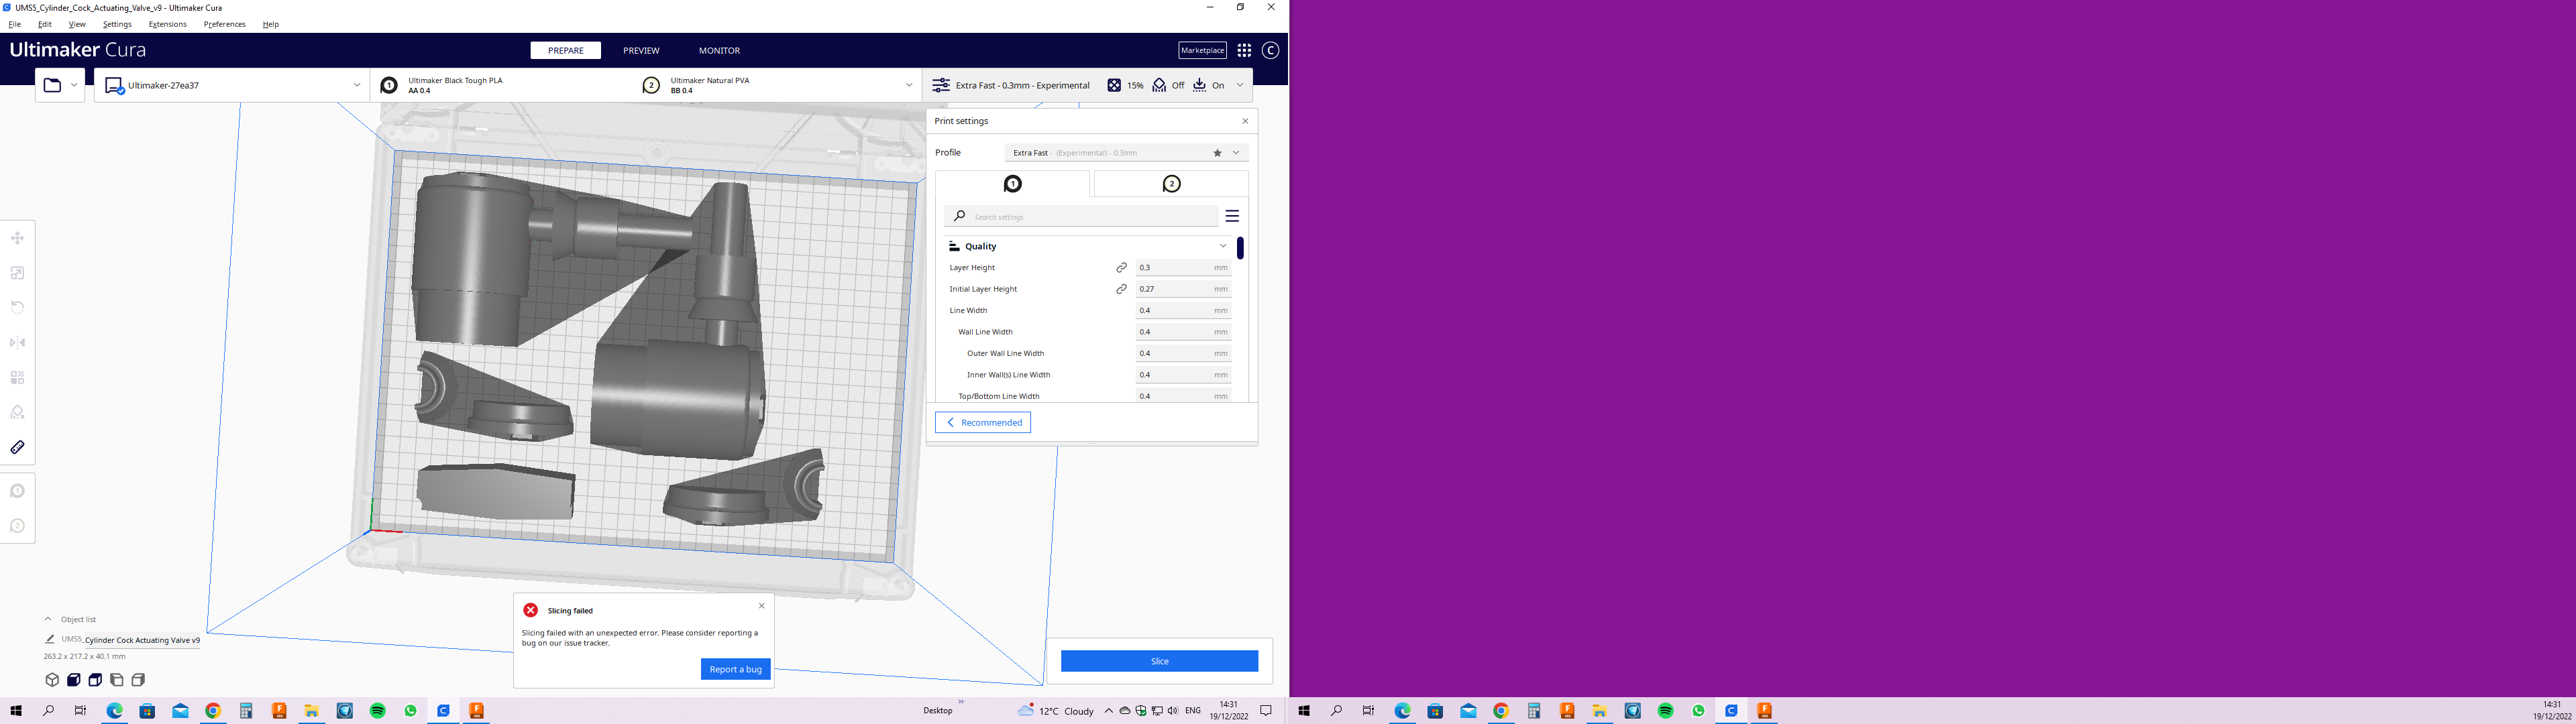This screenshot has width=2576, height=724.
Task: Select the Scale tool
Action: (17, 272)
